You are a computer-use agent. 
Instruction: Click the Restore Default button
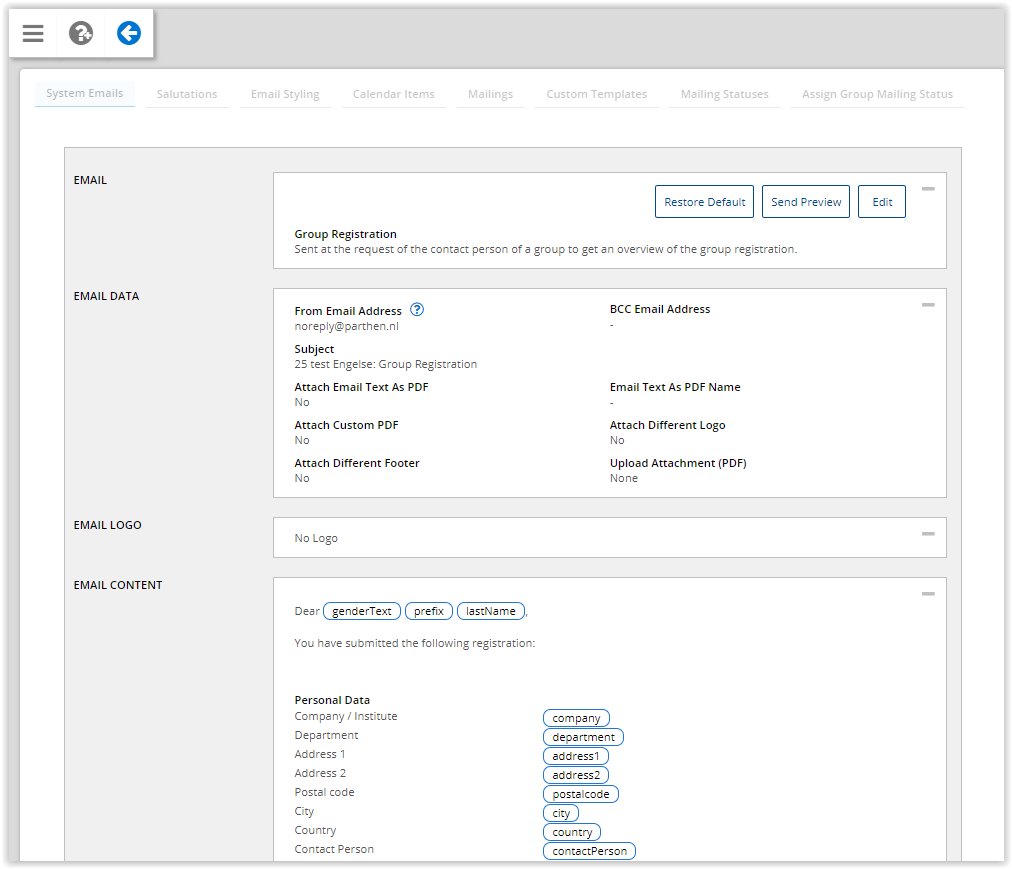point(704,201)
